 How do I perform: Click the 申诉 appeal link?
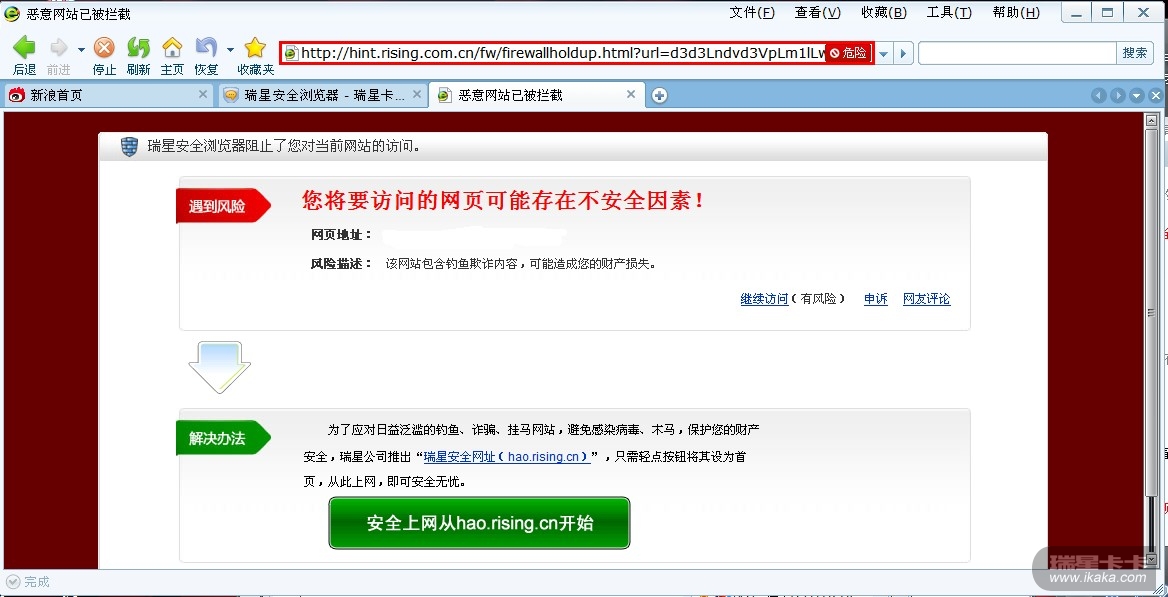pyautogui.click(x=876, y=299)
